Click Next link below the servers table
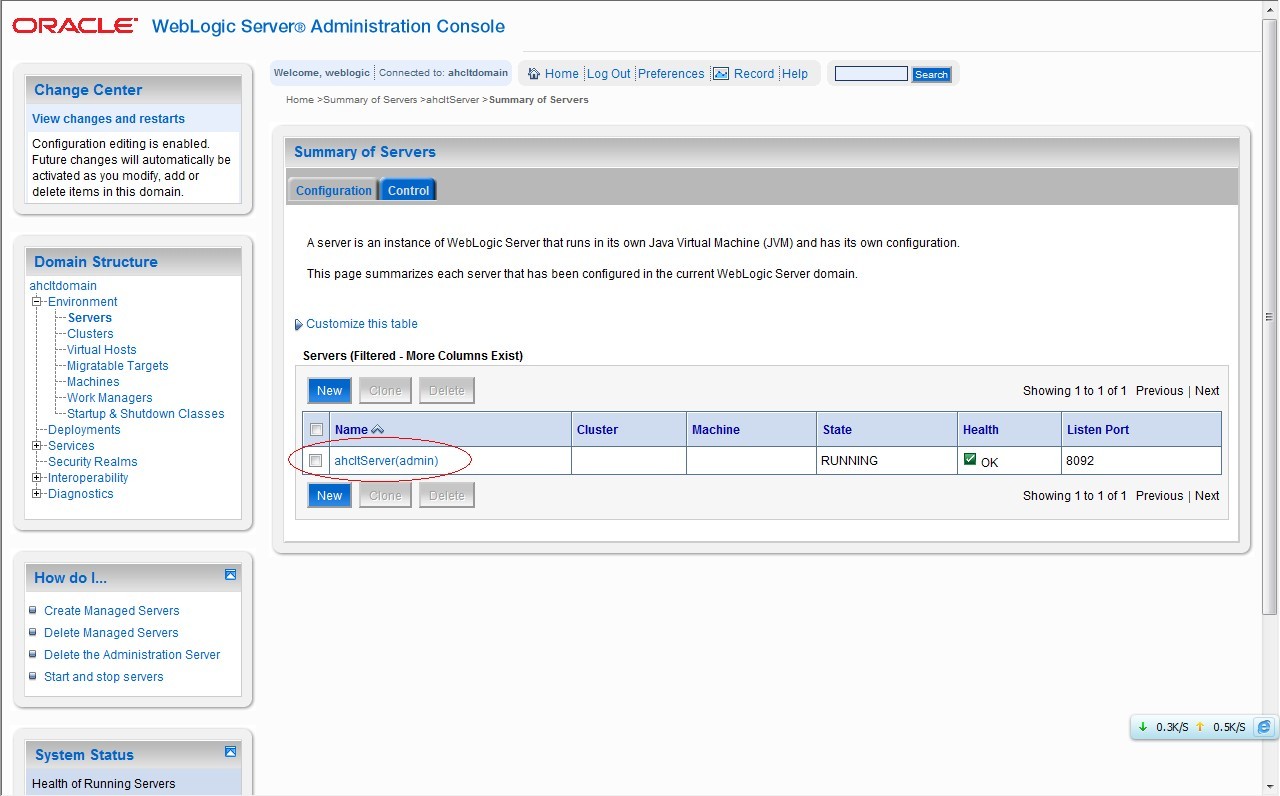Screen dimensions: 1280x796 click(1207, 496)
